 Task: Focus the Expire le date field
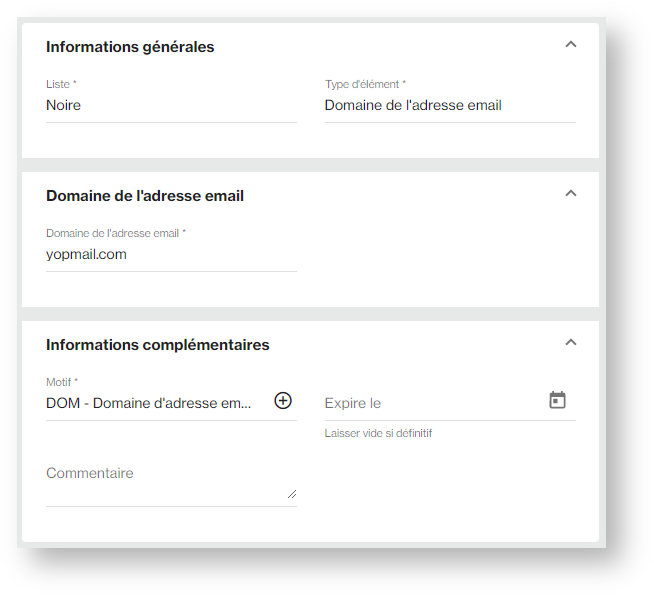[430, 403]
